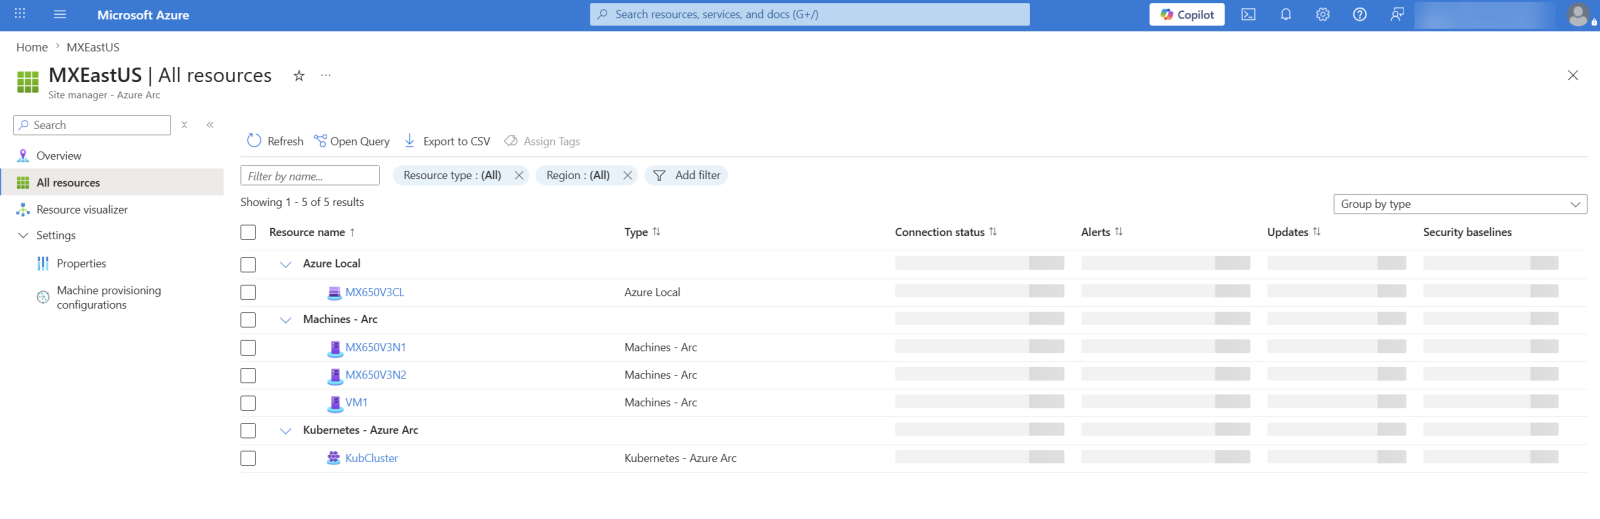
Task: Open the Resource type filter pill
Action: pyautogui.click(x=452, y=175)
